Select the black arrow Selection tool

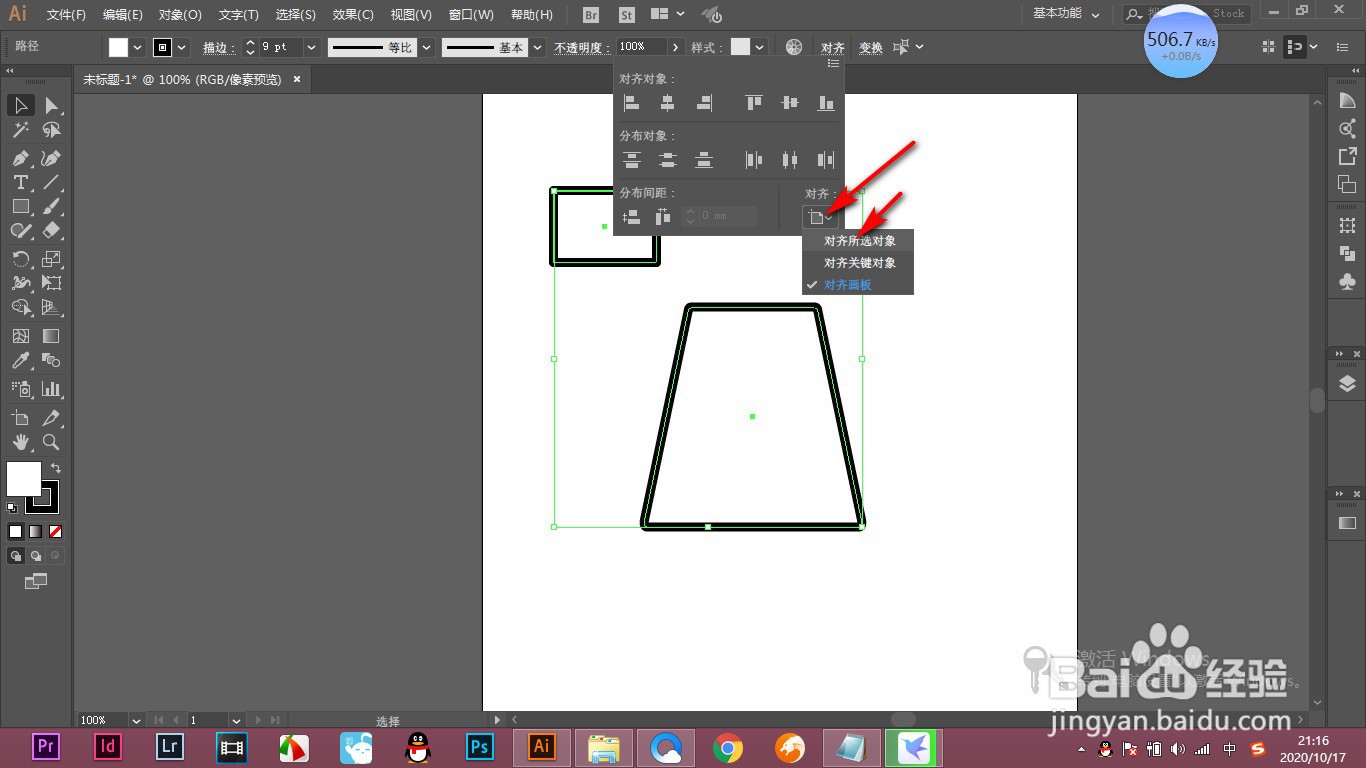(21, 105)
